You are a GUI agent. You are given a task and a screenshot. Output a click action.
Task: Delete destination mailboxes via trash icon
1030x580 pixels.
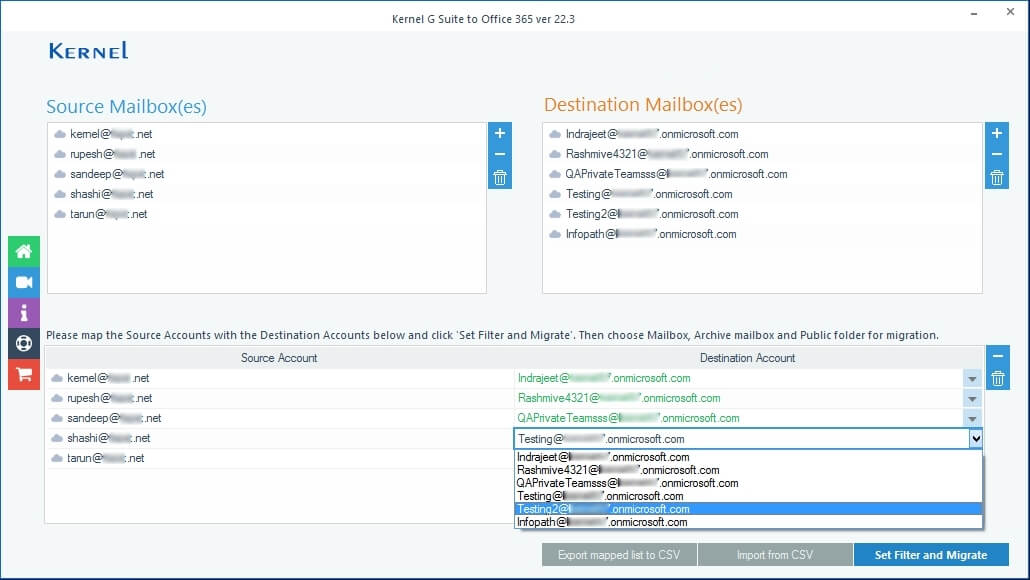pos(996,177)
